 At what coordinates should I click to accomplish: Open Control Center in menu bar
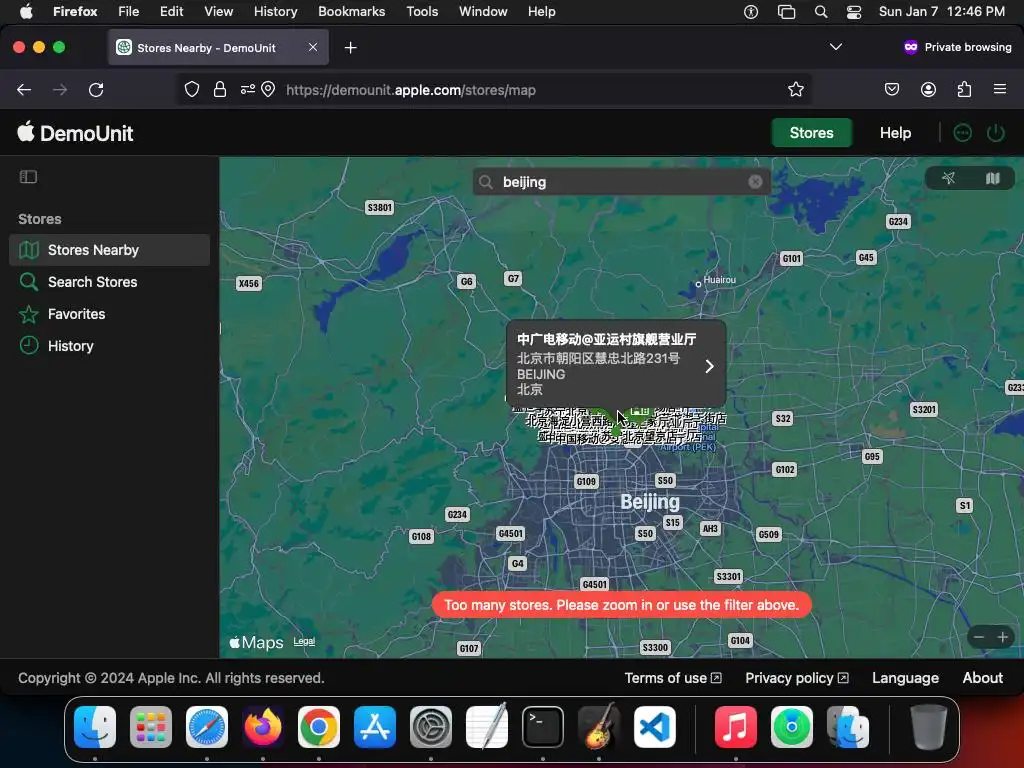pos(854,12)
